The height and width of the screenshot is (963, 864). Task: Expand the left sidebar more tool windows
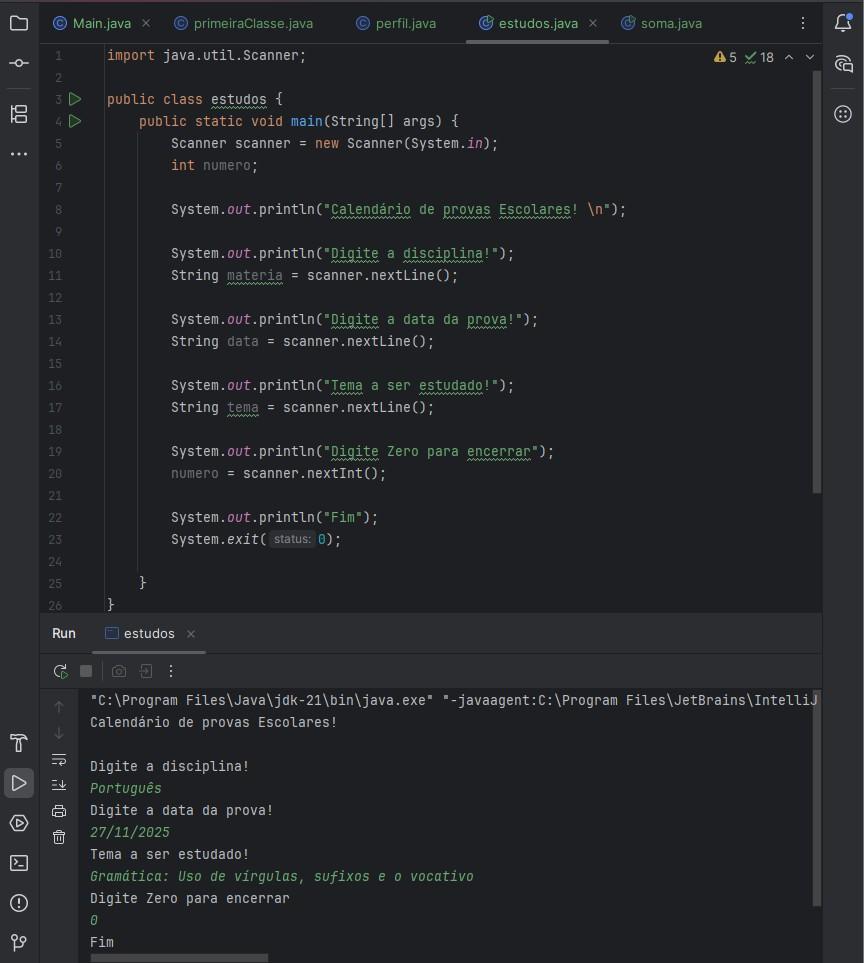pos(19,154)
